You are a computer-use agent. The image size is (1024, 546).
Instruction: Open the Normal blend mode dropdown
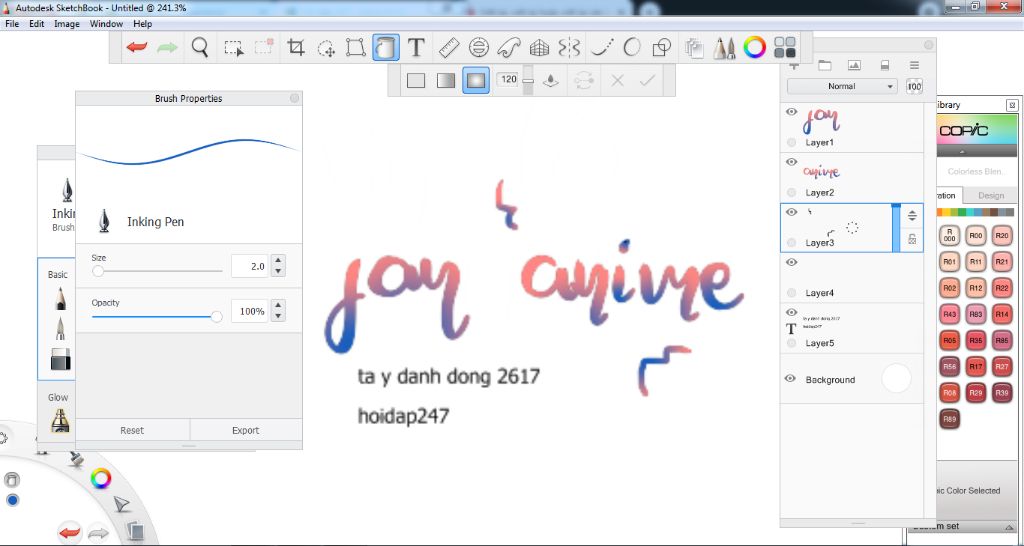[842, 86]
